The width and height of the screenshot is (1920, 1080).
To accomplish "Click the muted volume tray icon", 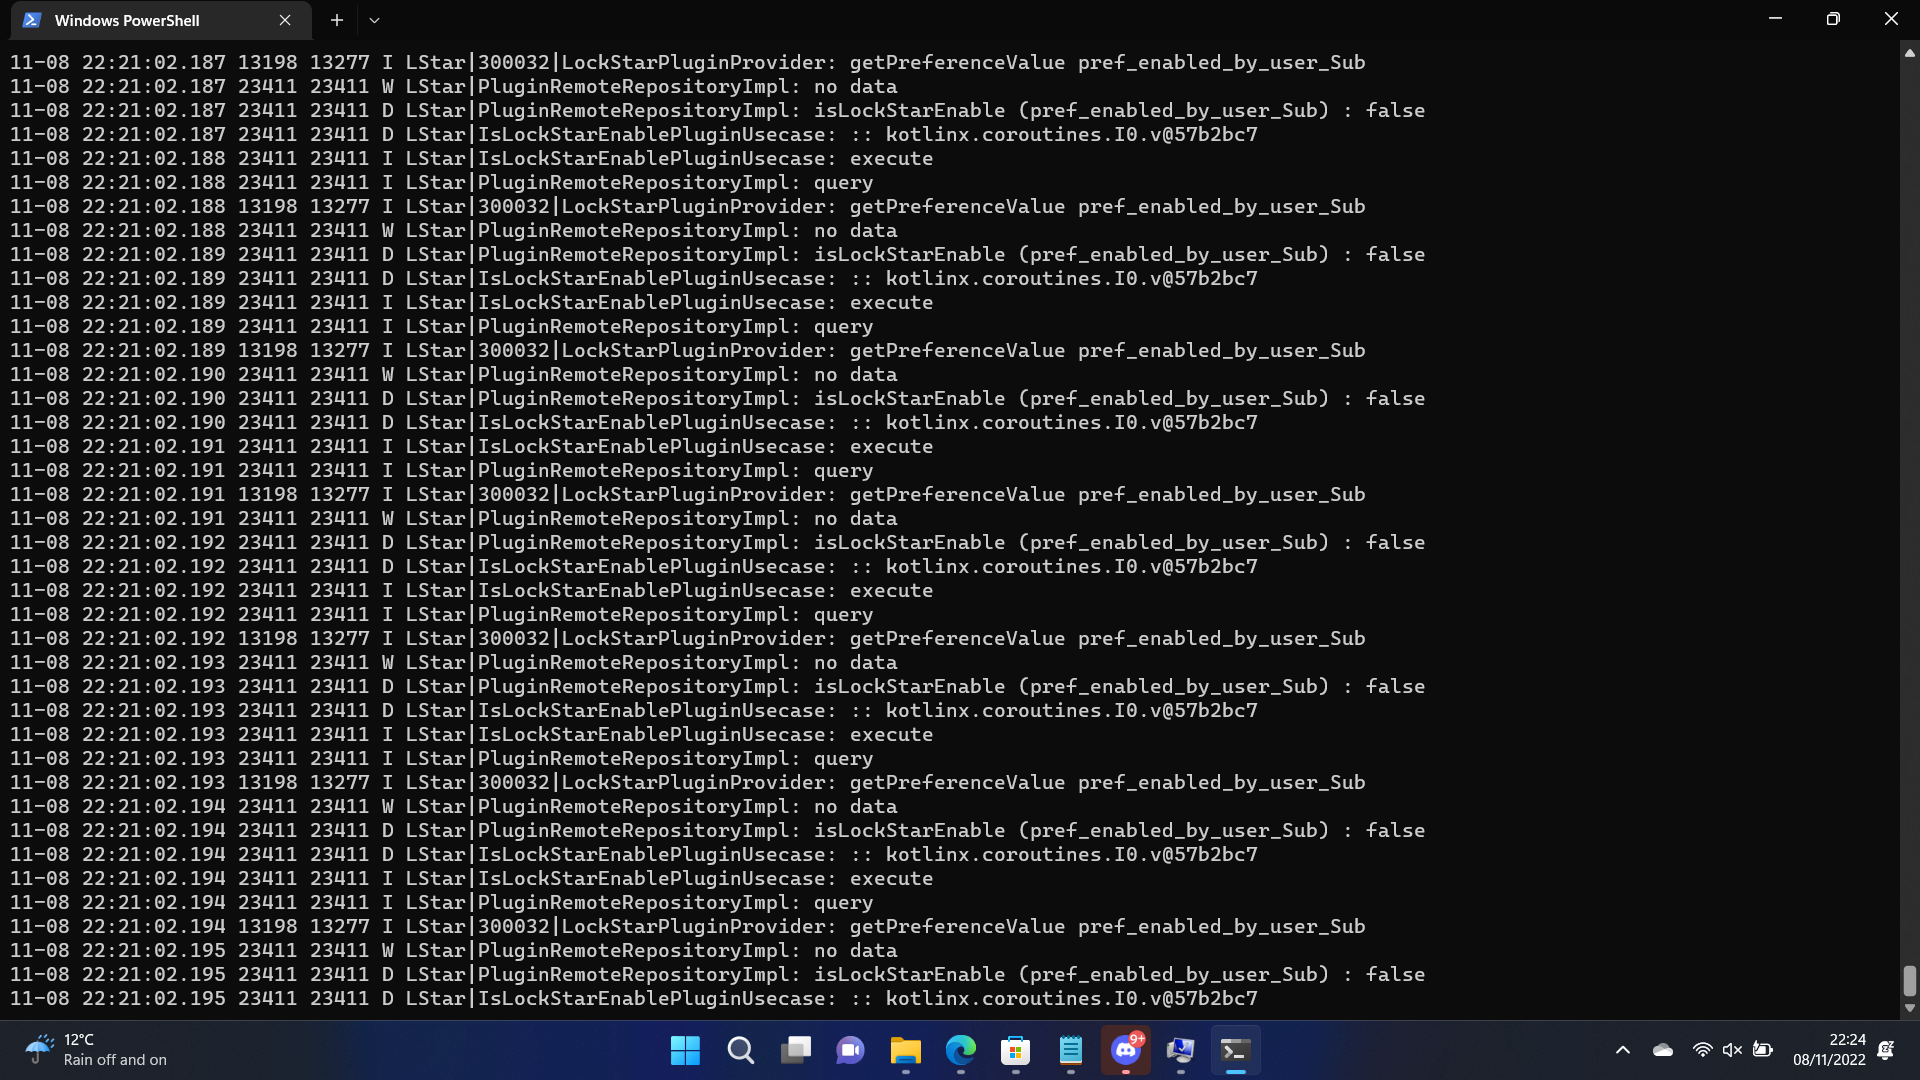I will click(1732, 1050).
